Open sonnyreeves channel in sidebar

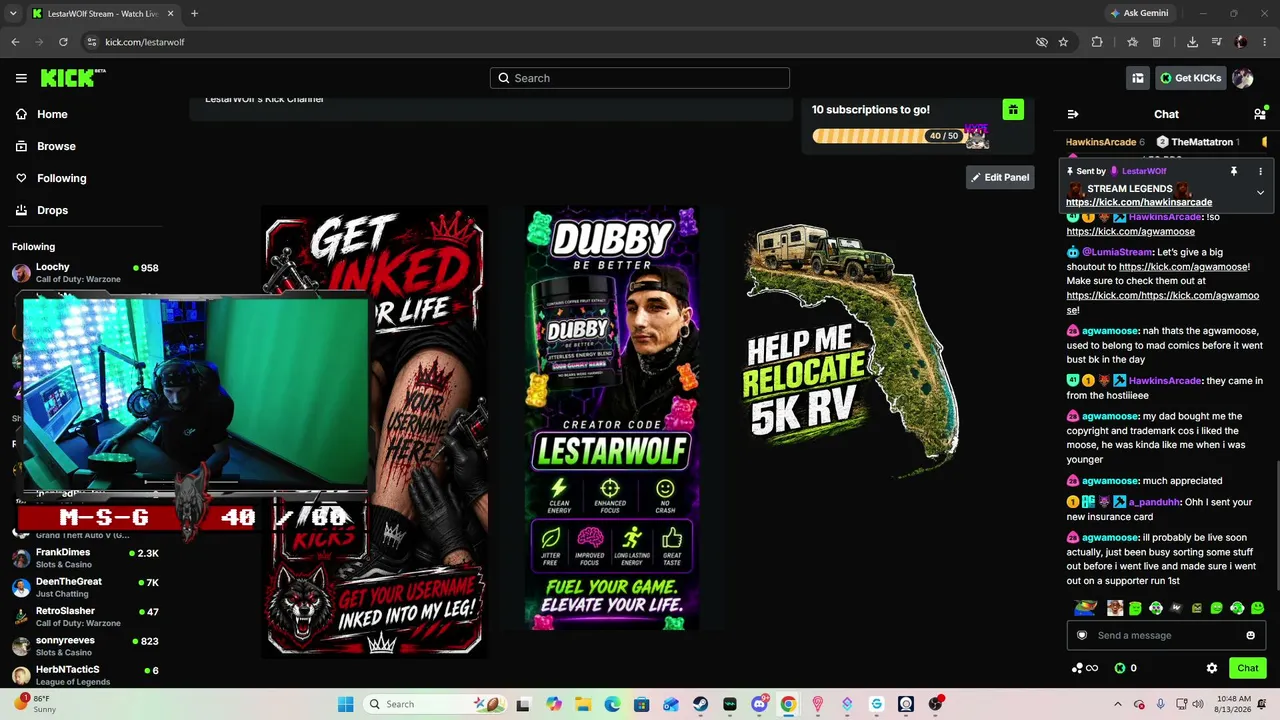(x=85, y=646)
